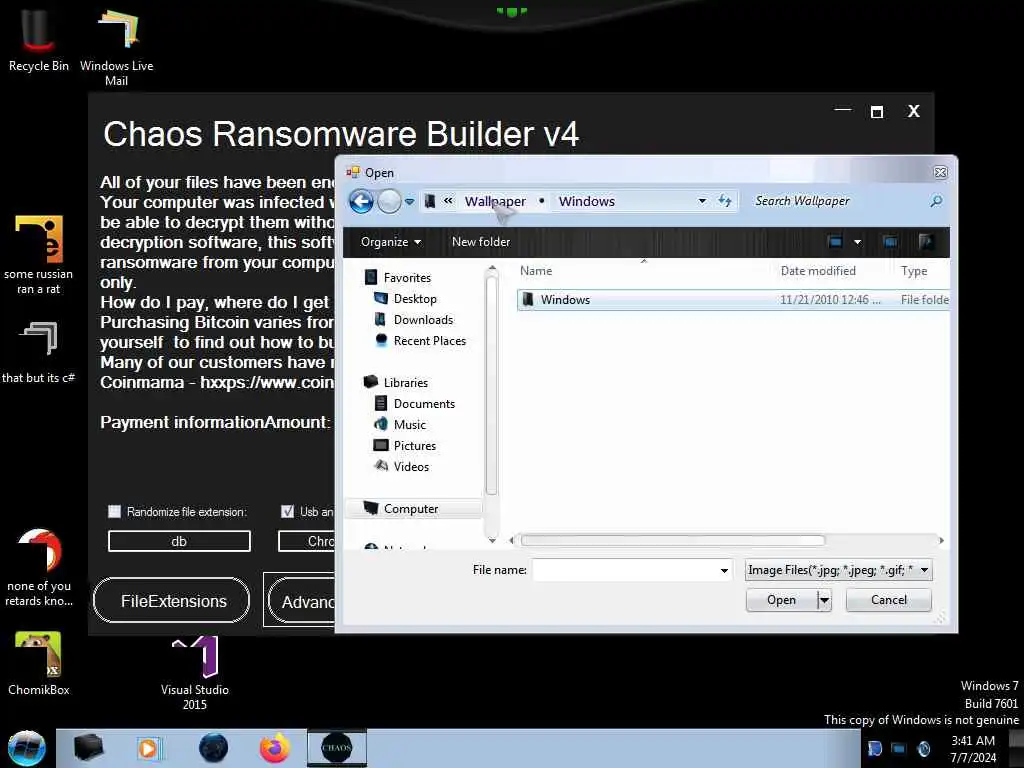Click the CHAOS taskbar app icon
This screenshot has height=768, width=1024.
tap(336, 748)
